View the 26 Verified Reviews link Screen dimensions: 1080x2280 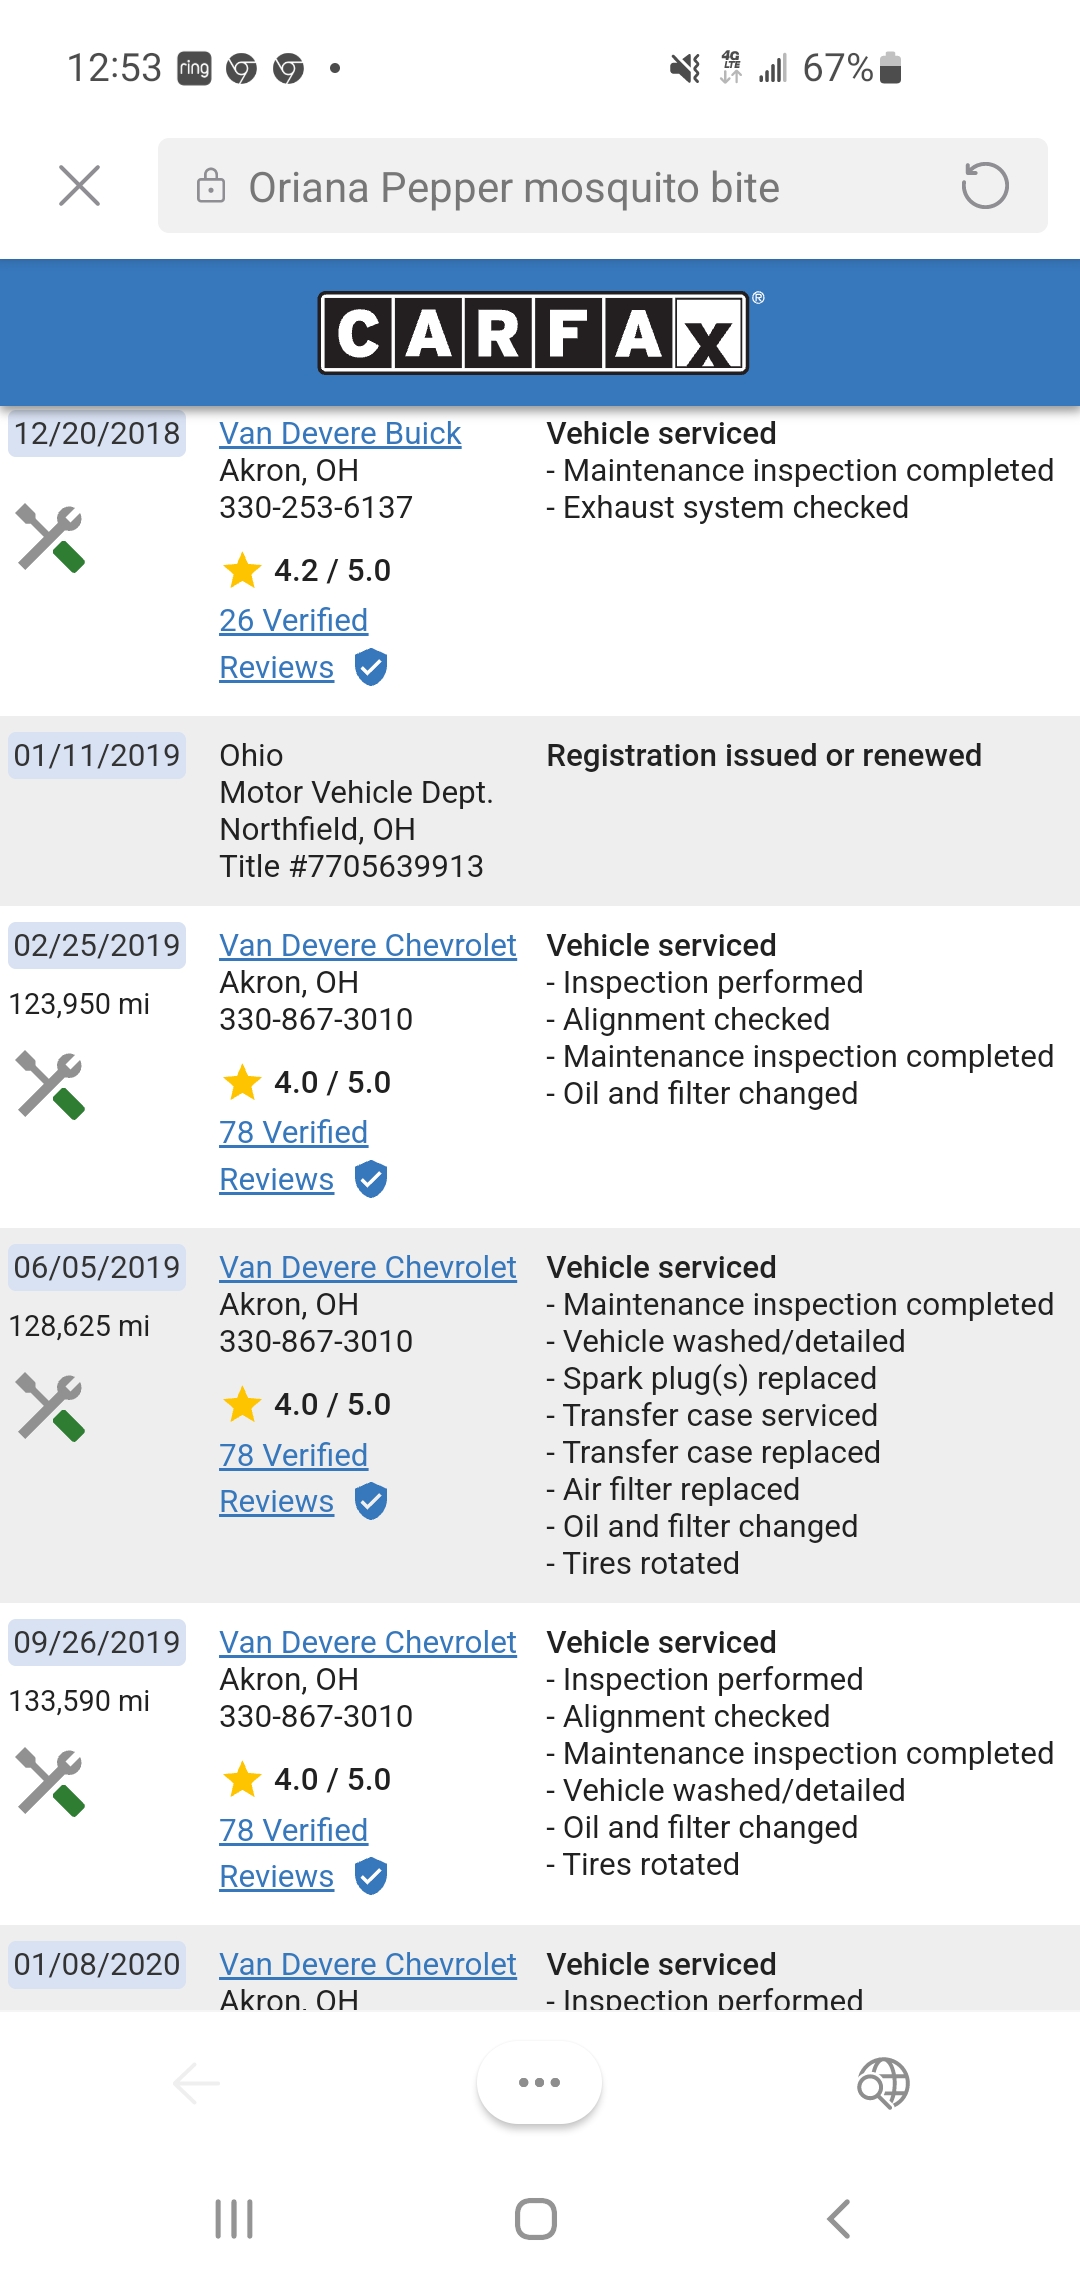(x=294, y=620)
